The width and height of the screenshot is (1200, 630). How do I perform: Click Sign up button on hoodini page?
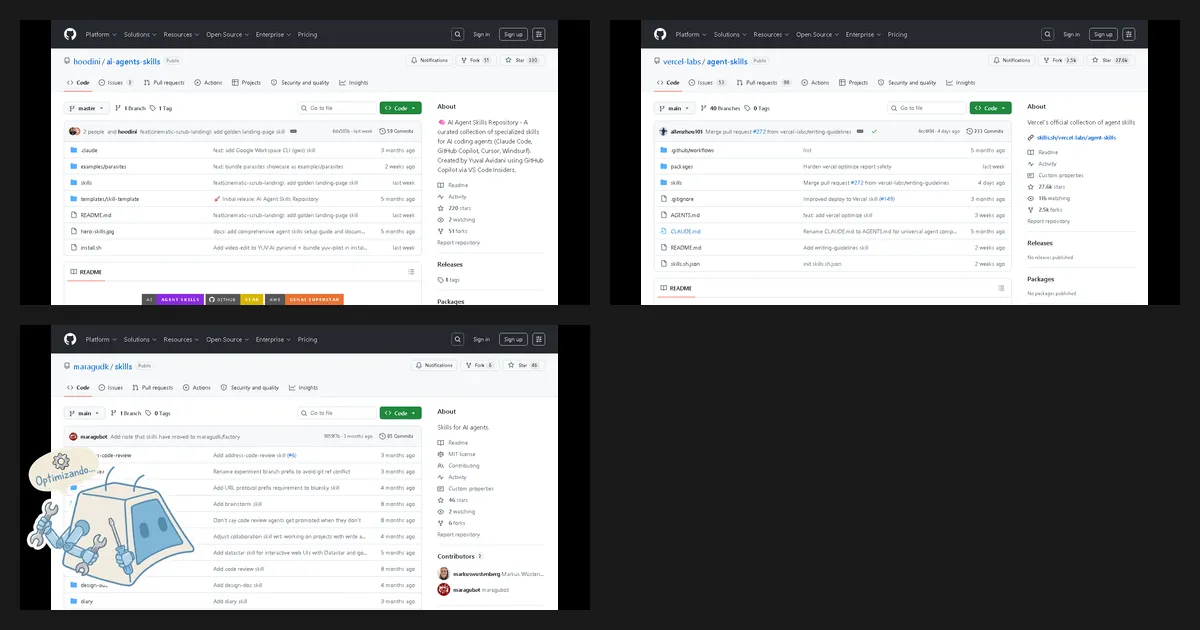pos(513,34)
